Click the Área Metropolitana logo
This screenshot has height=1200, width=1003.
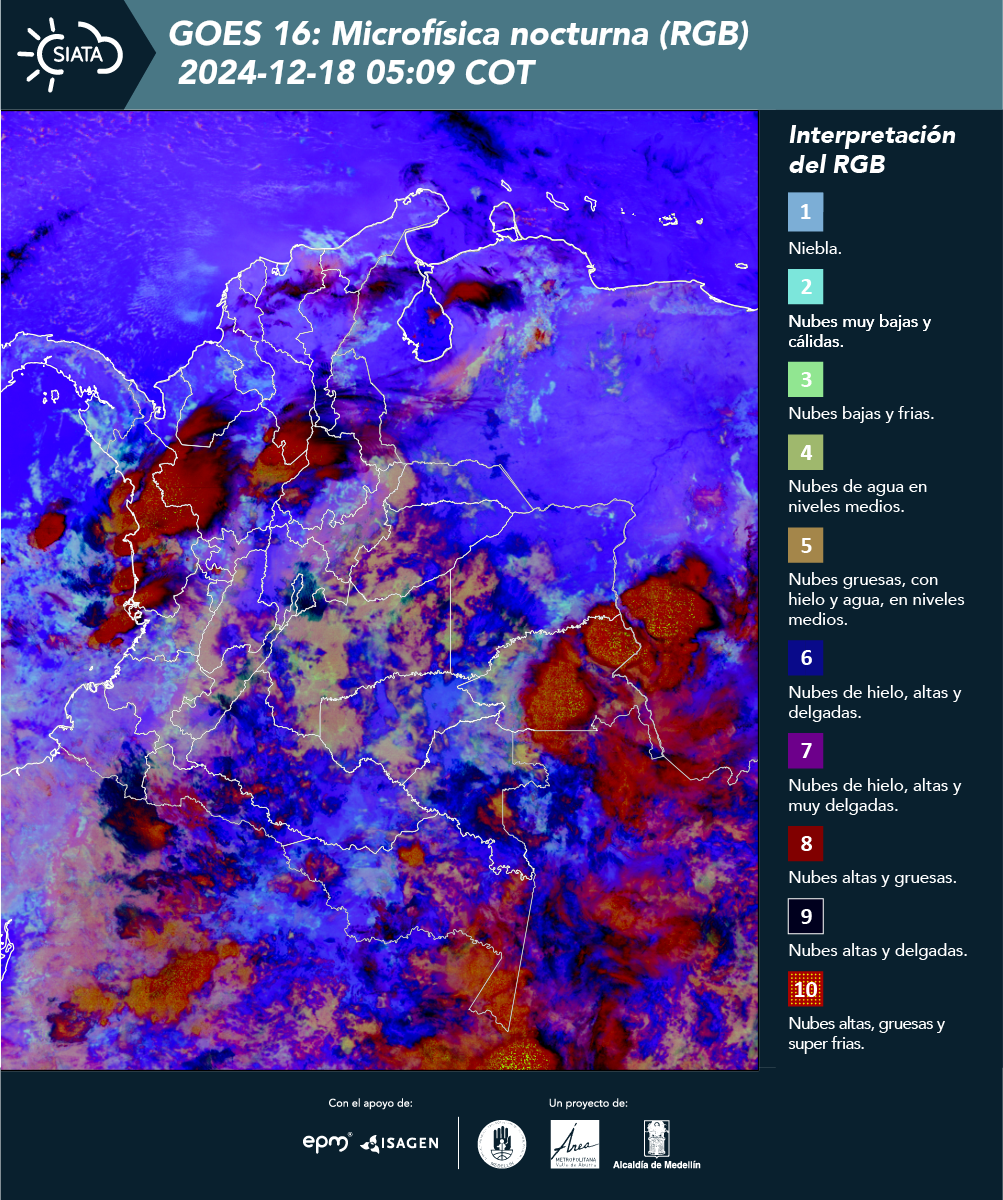[x=575, y=1143]
